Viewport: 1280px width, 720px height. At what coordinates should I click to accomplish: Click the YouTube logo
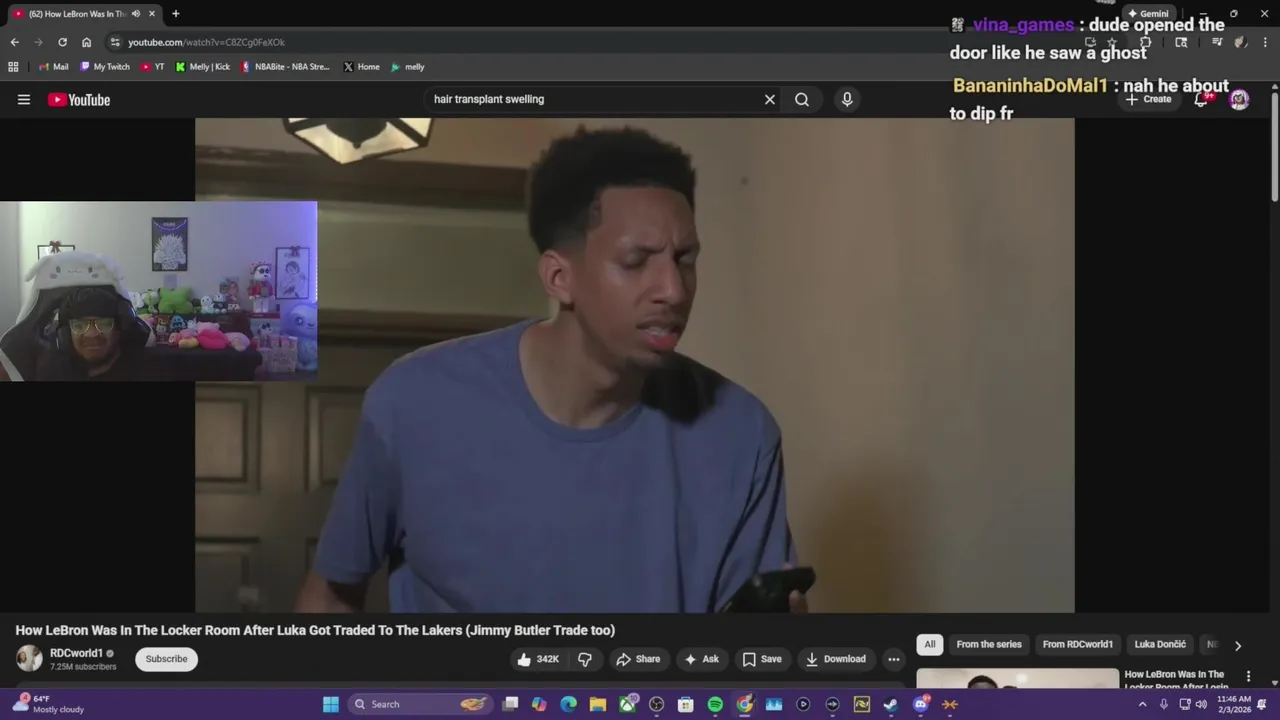click(79, 99)
